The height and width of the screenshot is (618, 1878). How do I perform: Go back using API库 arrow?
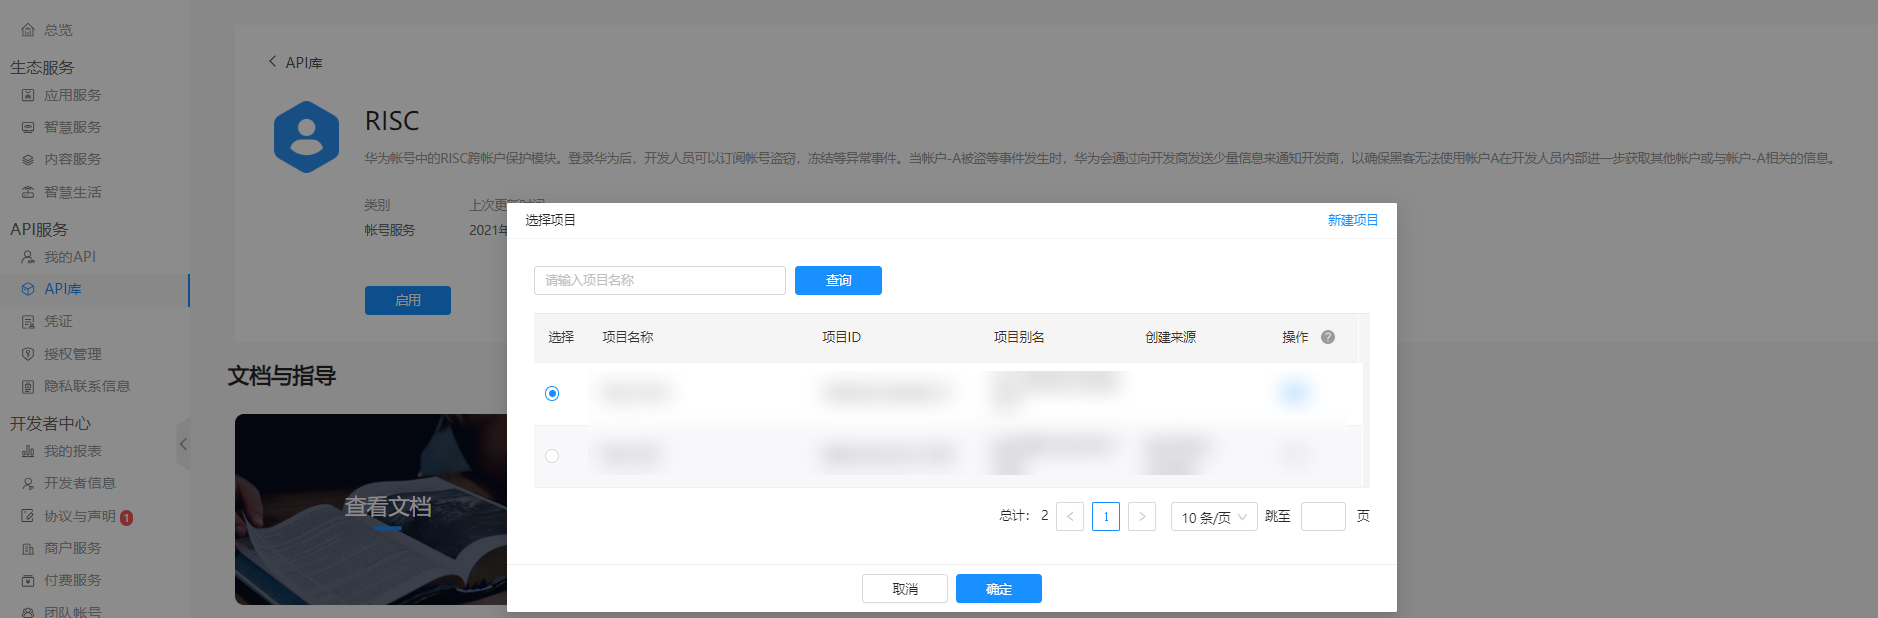[x=272, y=62]
